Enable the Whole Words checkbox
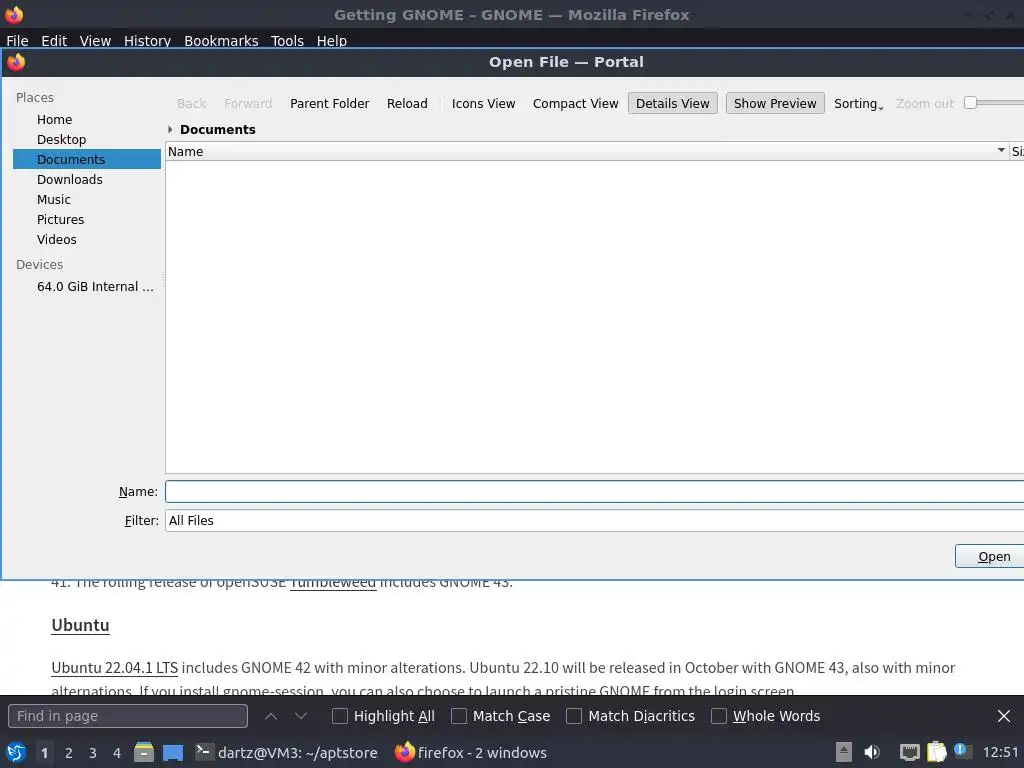The image size is (1024, 768). click(719, 716)
